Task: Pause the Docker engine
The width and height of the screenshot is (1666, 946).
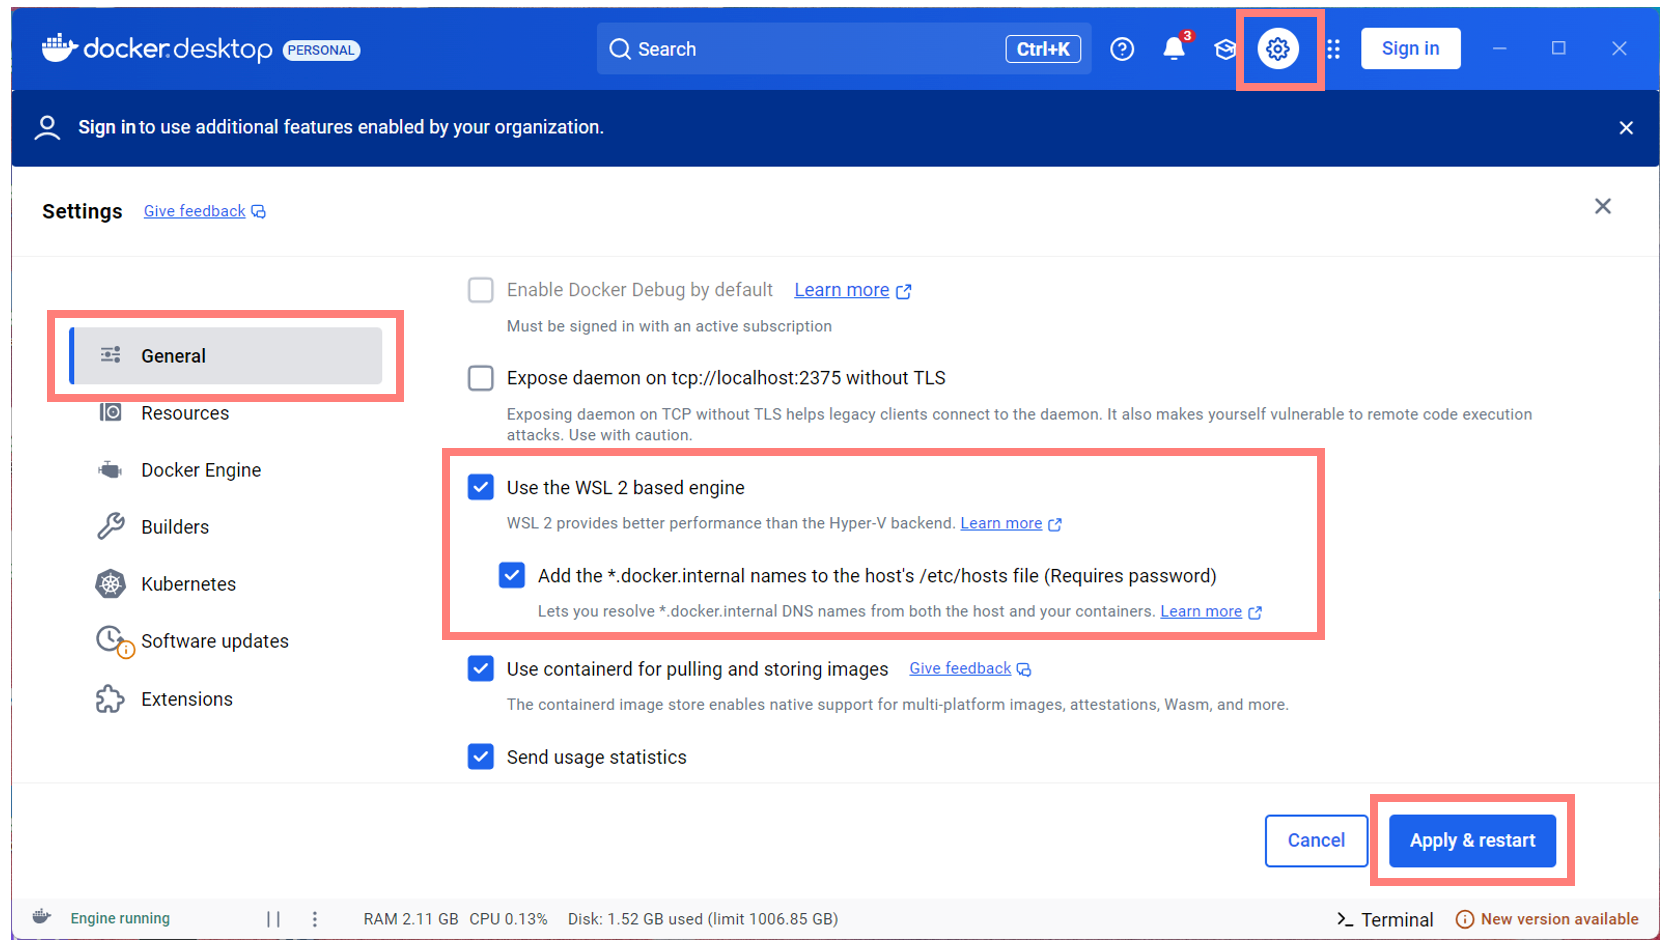Action: [273, 918]
